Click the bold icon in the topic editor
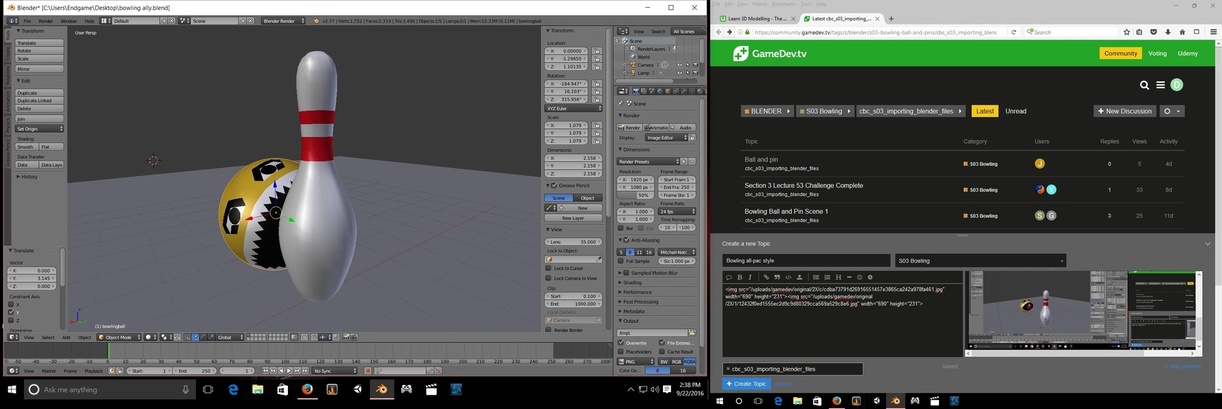Image resolution: width=1222 pixels, height=409 pixels. click(739, 277)
